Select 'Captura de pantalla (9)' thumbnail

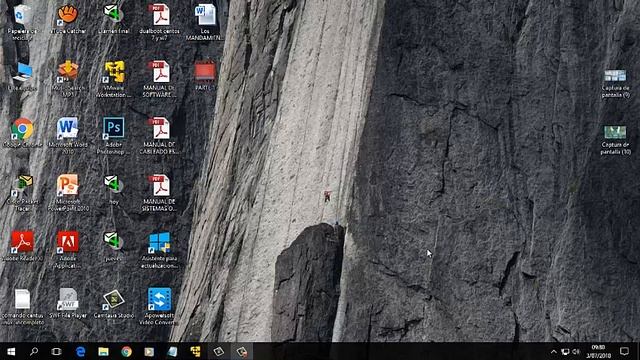[x=615, y=84]
